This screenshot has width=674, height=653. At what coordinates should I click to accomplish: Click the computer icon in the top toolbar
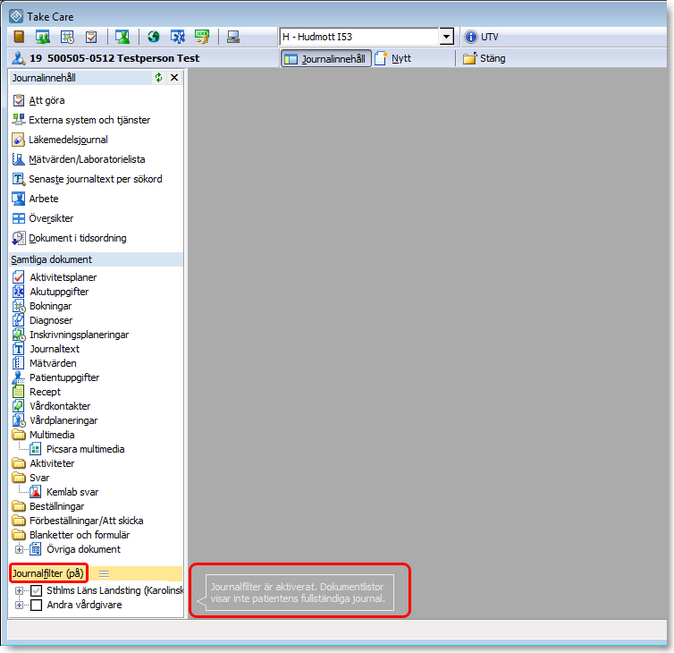pos(233,37)
